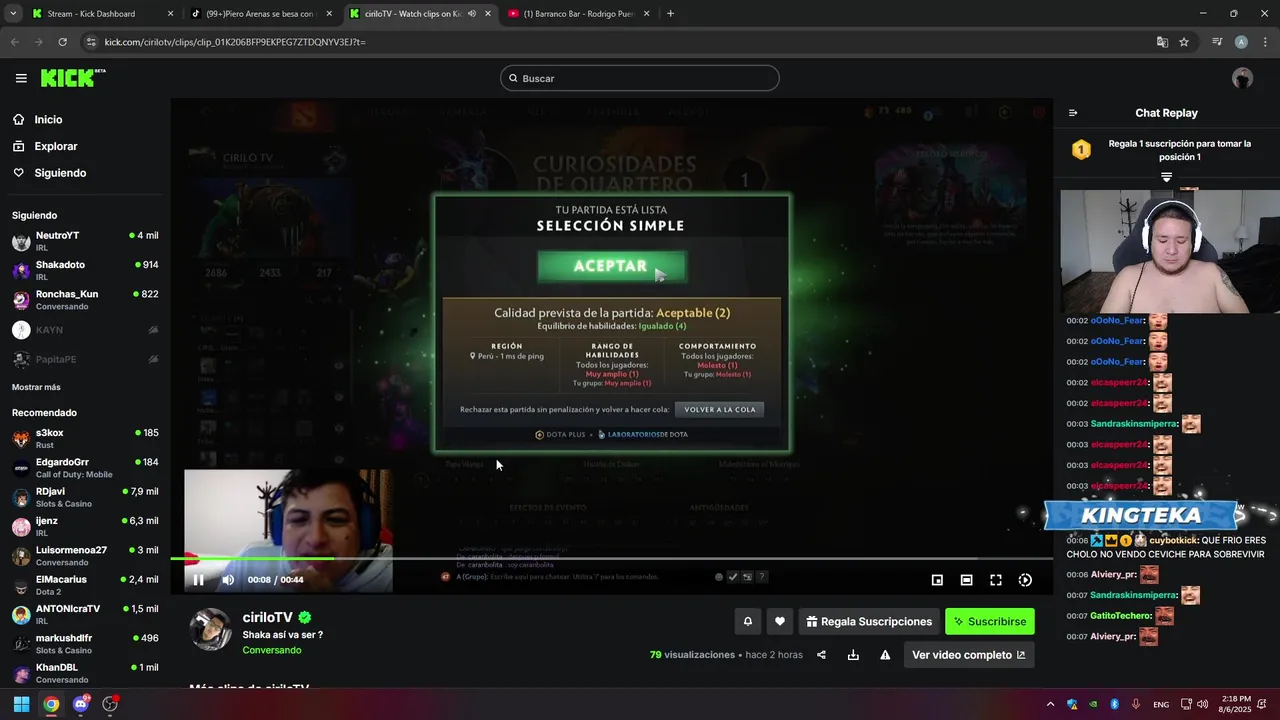Image resolution: width=1280 pixels, height=720 pixels.
Task: Seek on the video progress bar
Action: point(611,558)
